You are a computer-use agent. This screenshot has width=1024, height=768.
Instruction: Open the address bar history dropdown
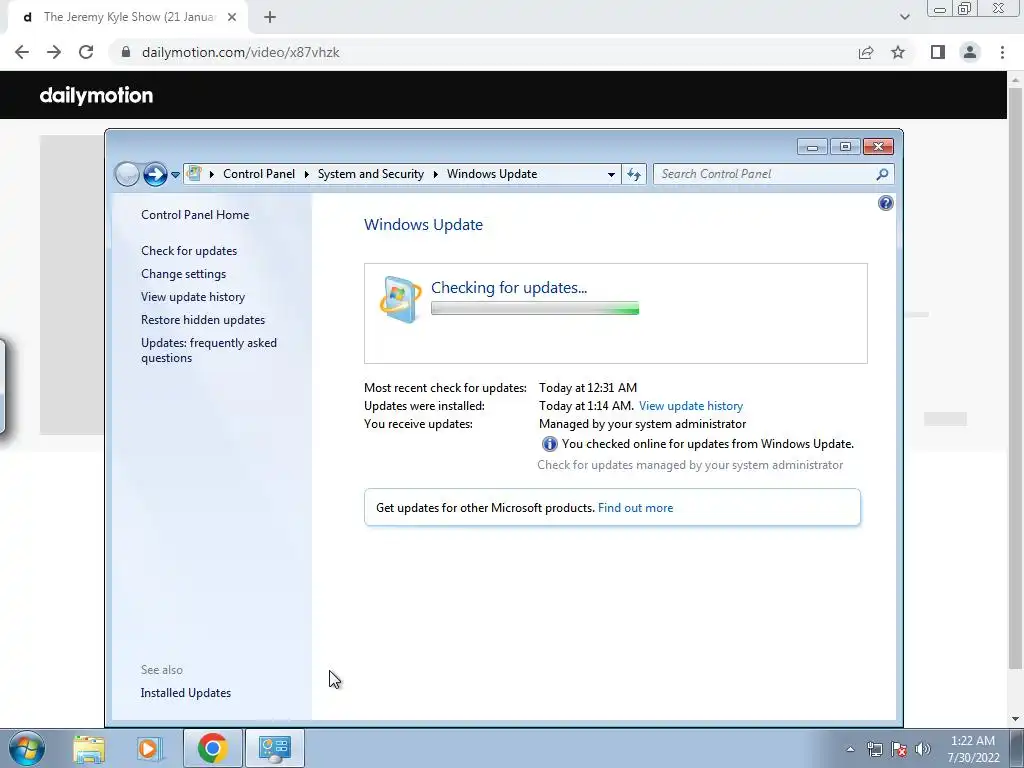pos(611,174)
